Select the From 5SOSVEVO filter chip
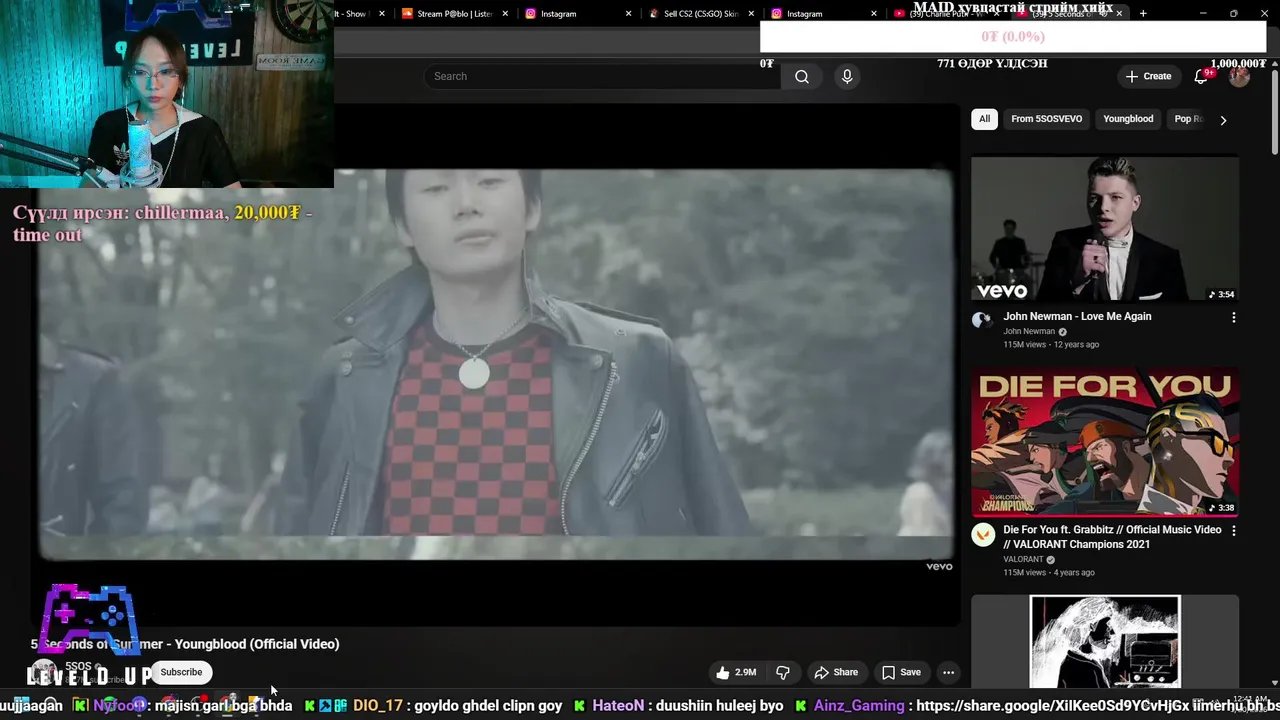The height and width of the screenshot is (720, 1280). click(1046, 119)
